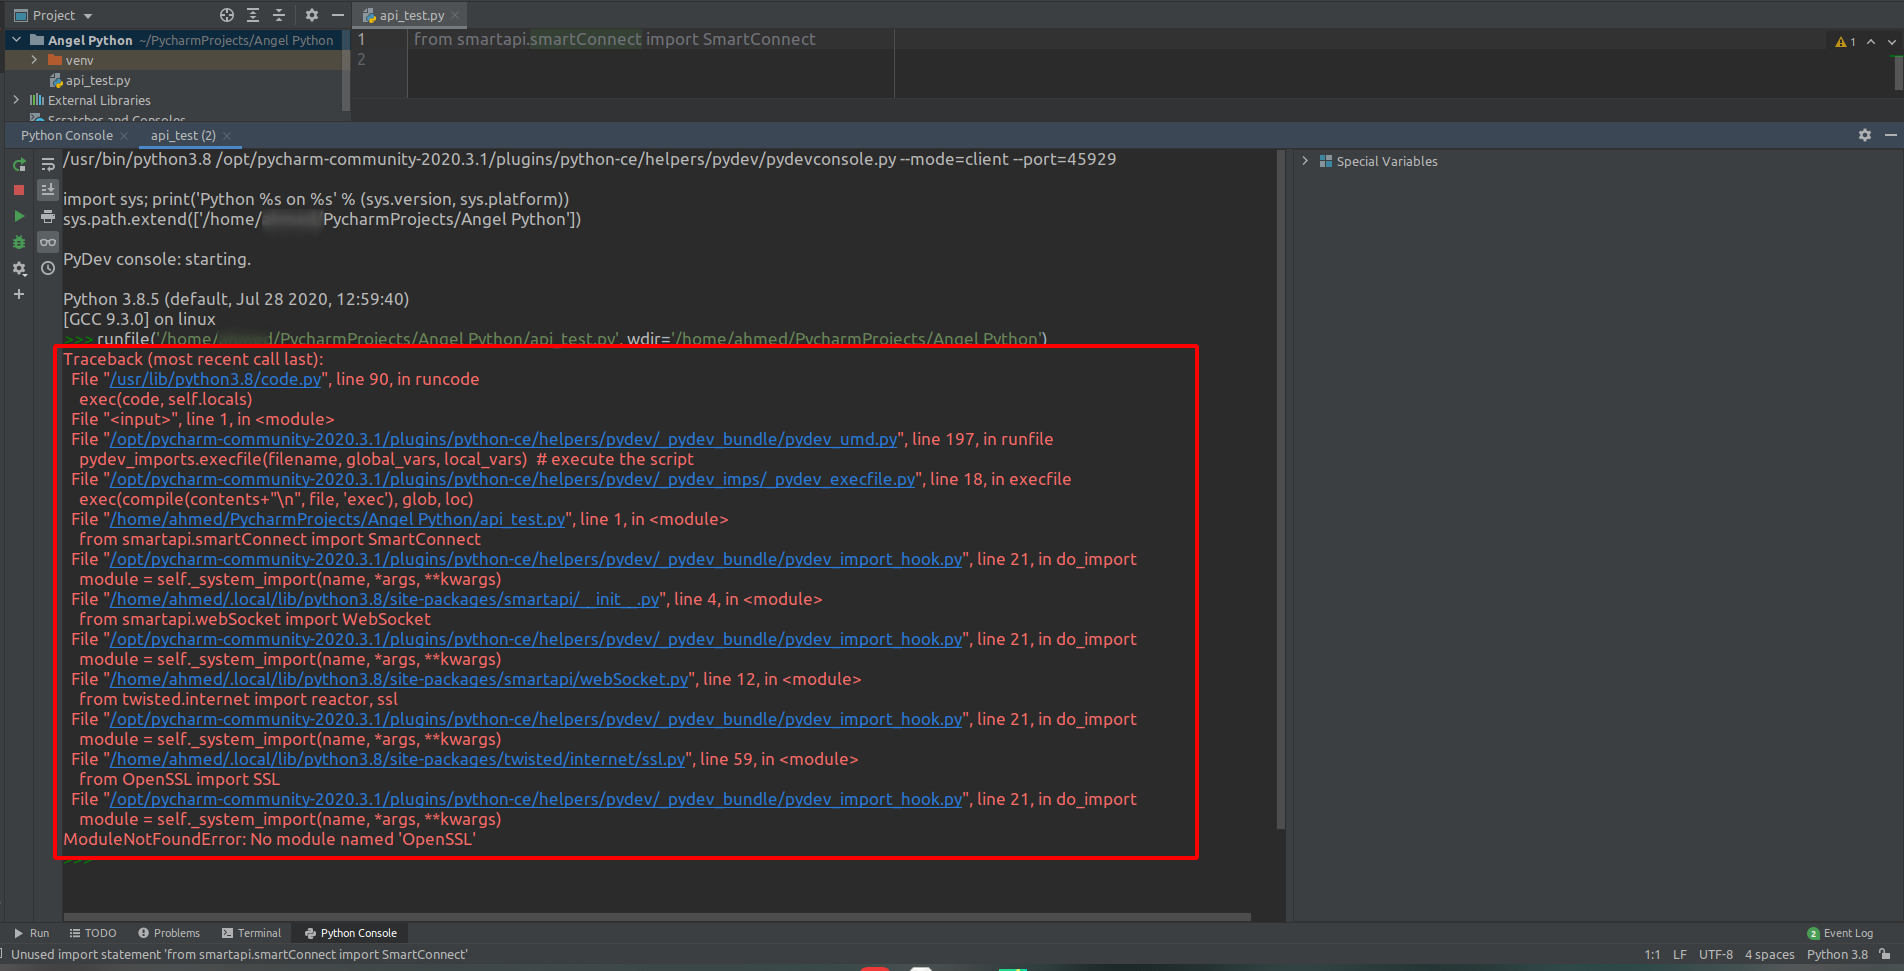
Task: Click ModuleNotFoundError OpenSSL error line
Action: [269, 839]
